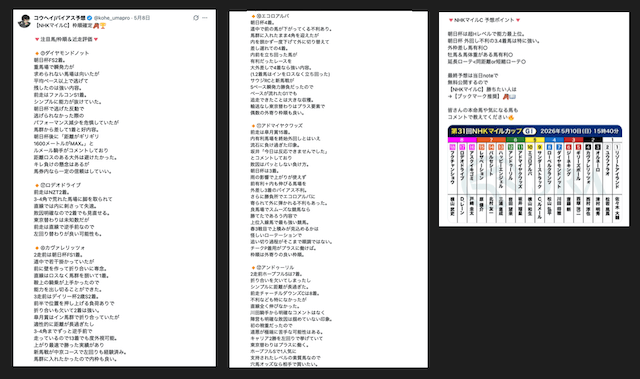Image resolution: width=640 pixels, height=379 pixels.
Task: Click the orange frame 7 header cell
Action: [x=491, y=140]
